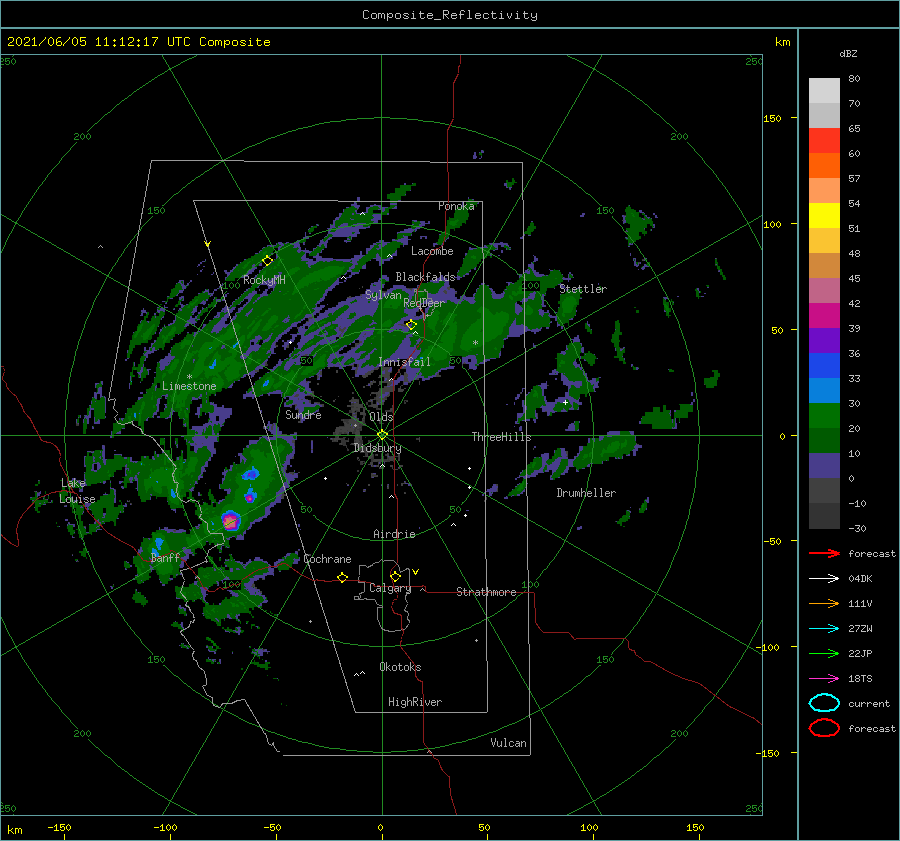
Task: Click the Blackfalds town label
Action: pyautogui.click(x=425, y=277)
